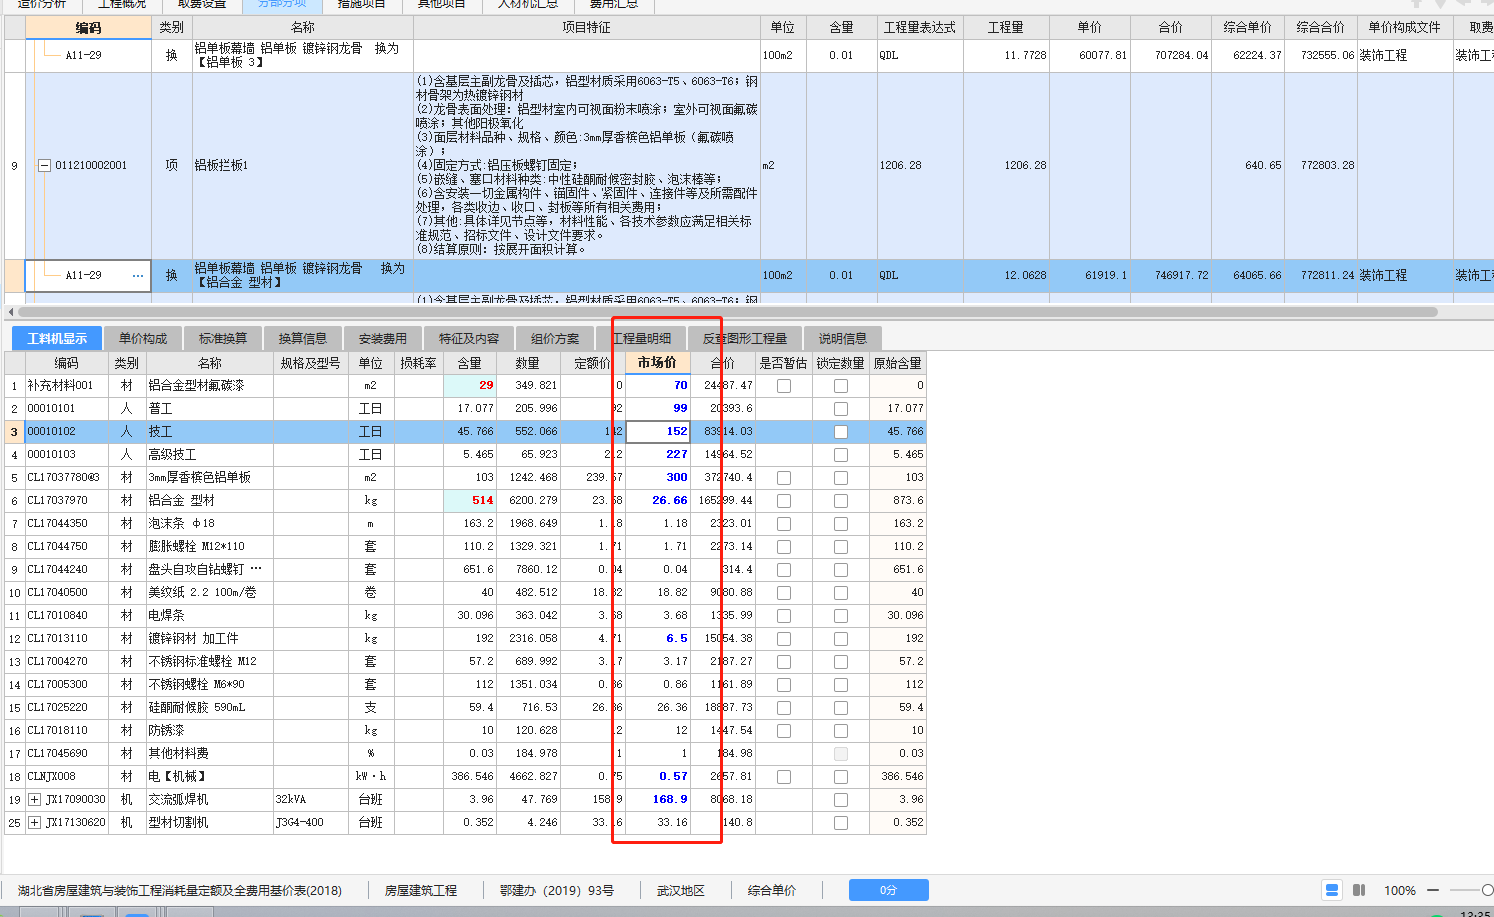Toggle 锁定数量 checkbox for 技工 row

pos(841,432)
